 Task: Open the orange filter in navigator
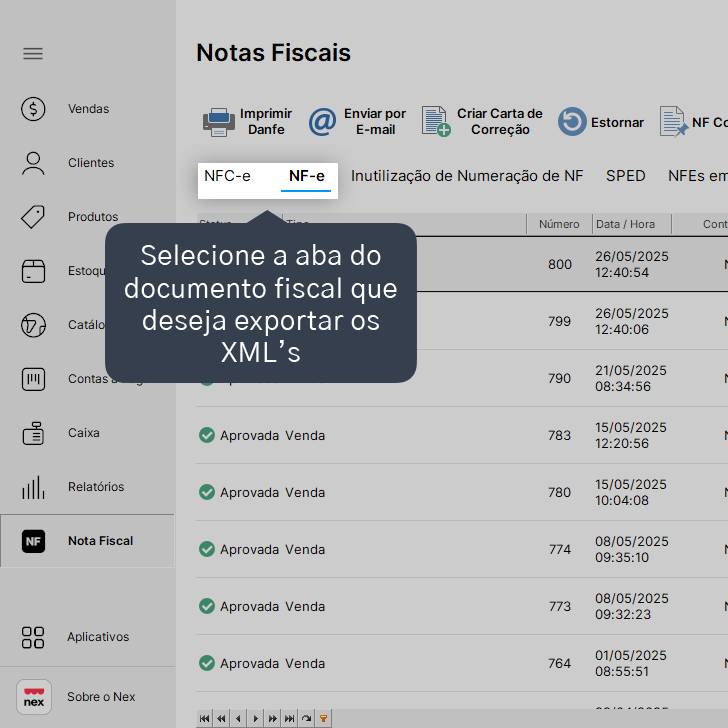(x=323, y=718)
